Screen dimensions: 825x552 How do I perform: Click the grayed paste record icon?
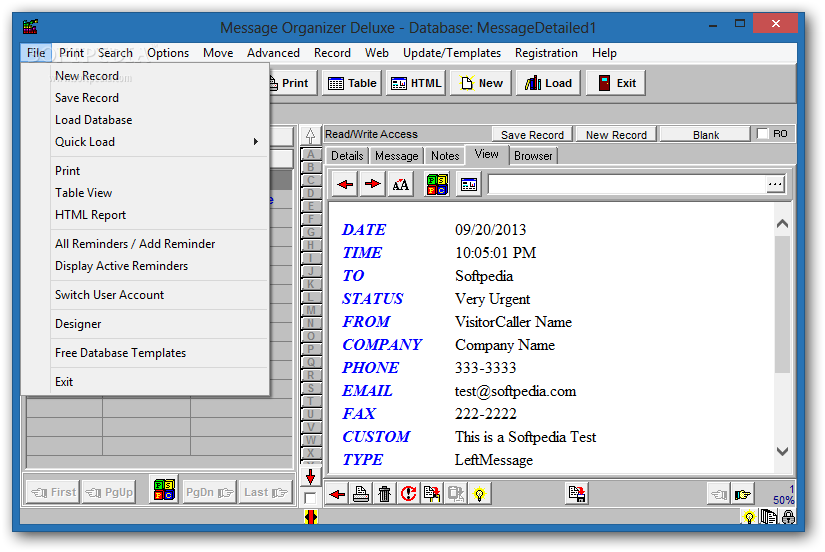(456, 494)
